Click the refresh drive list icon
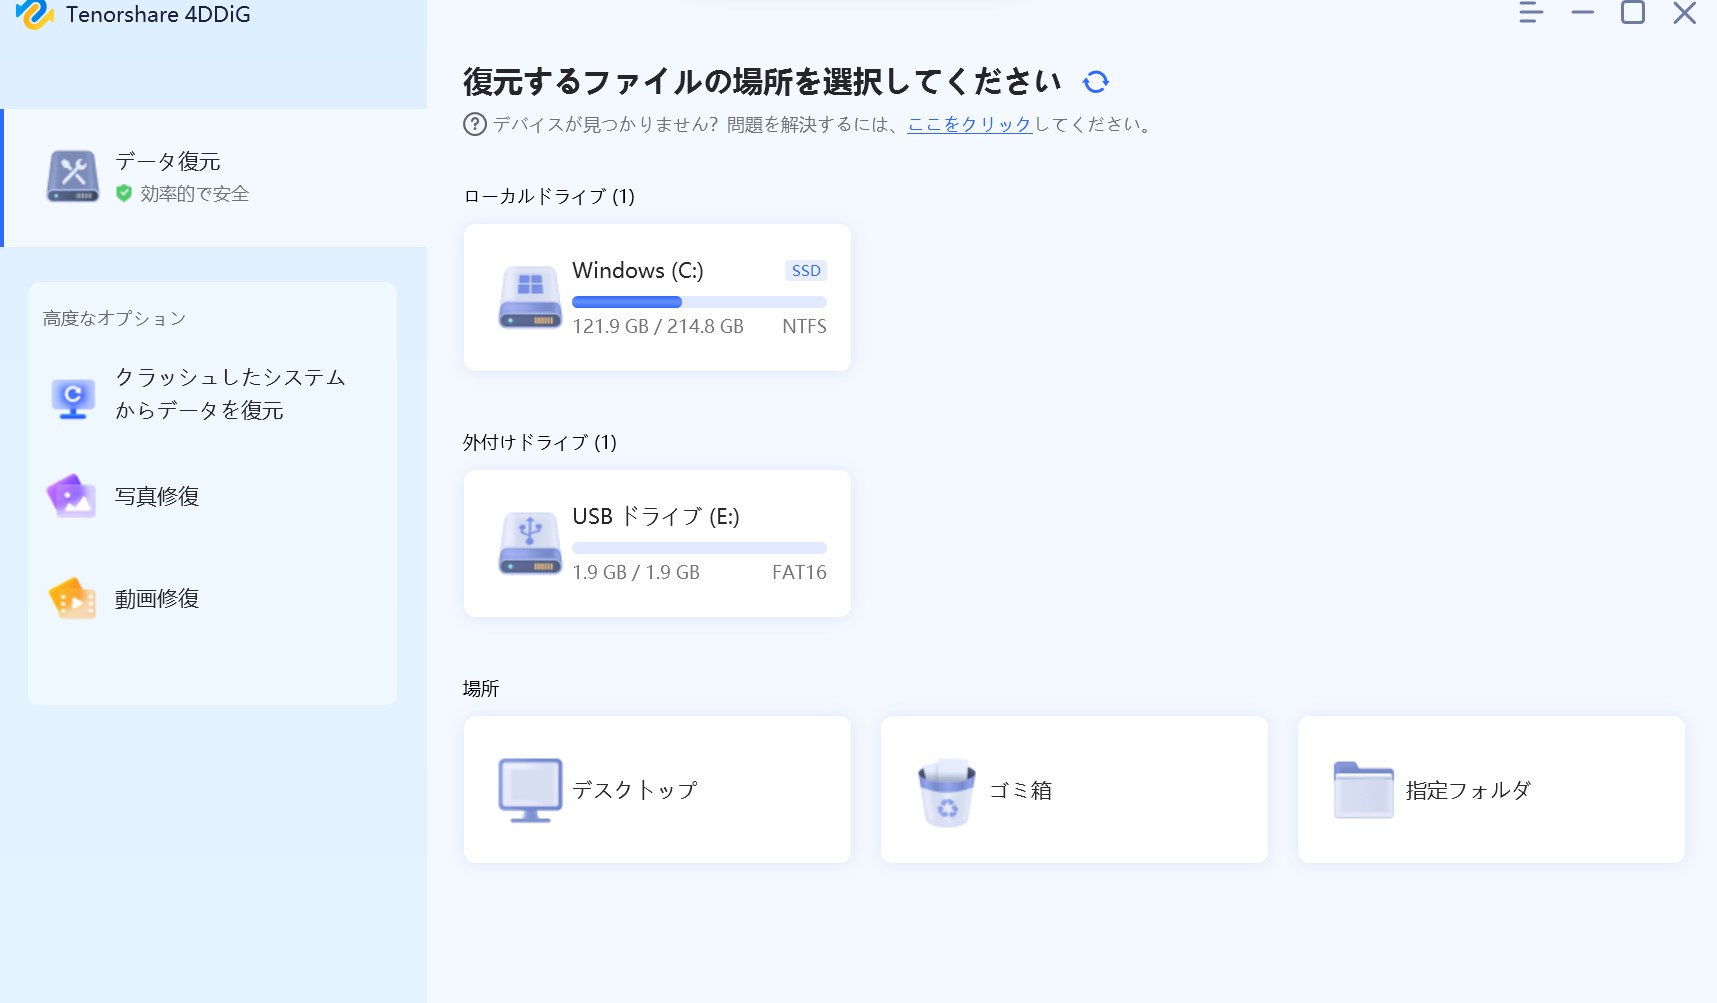The width and height of the screenshot is (1717, 1003). coord(1096,82)
